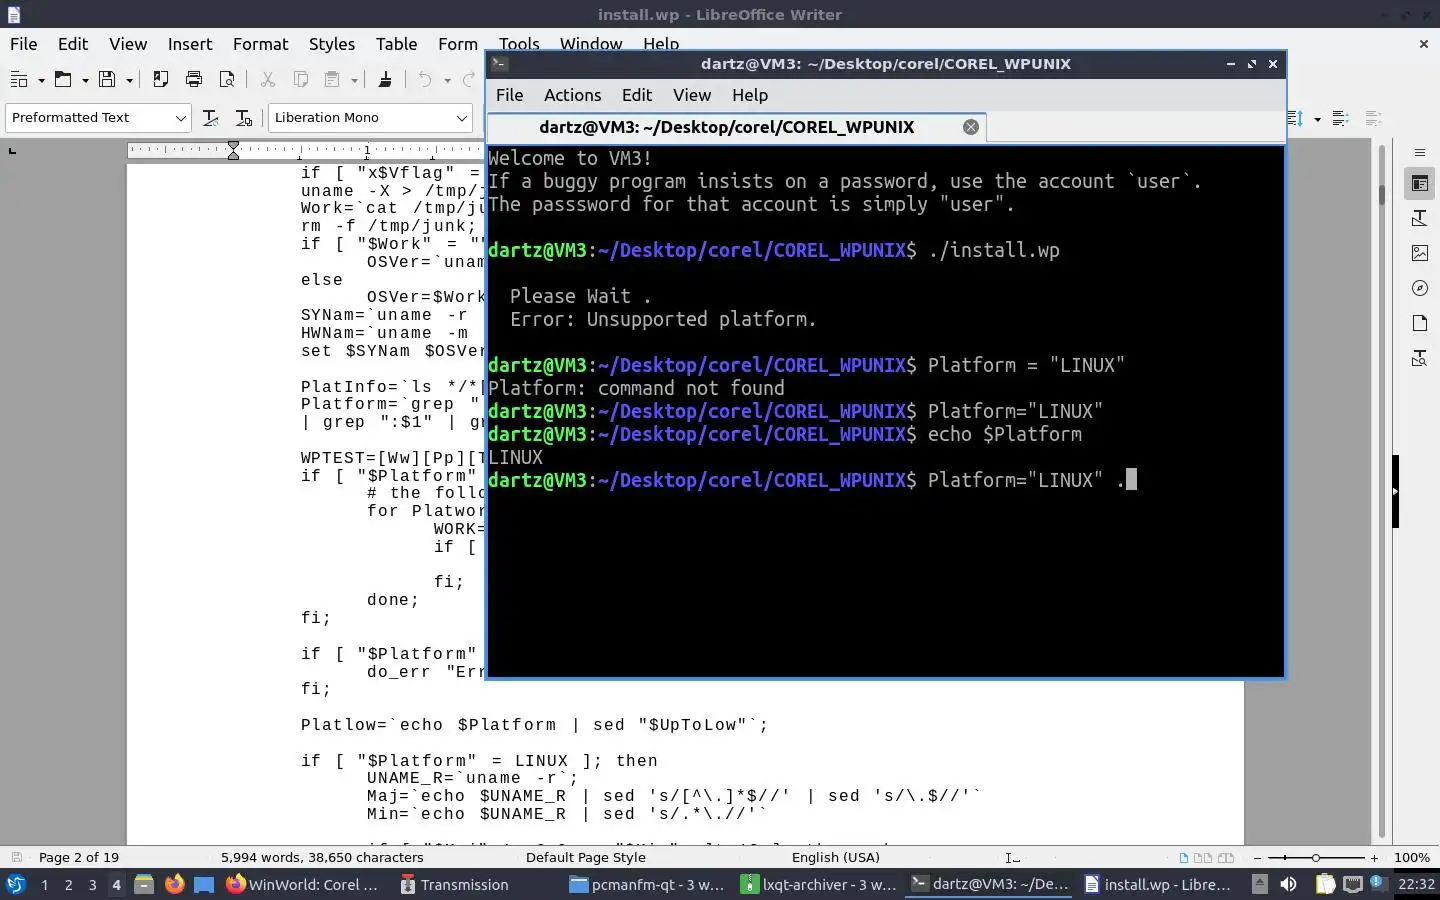Viewport: 1440px width, 900px height.
Task: Open the sidebar settings hamburger menu
Action: [x=1419, y=152]
